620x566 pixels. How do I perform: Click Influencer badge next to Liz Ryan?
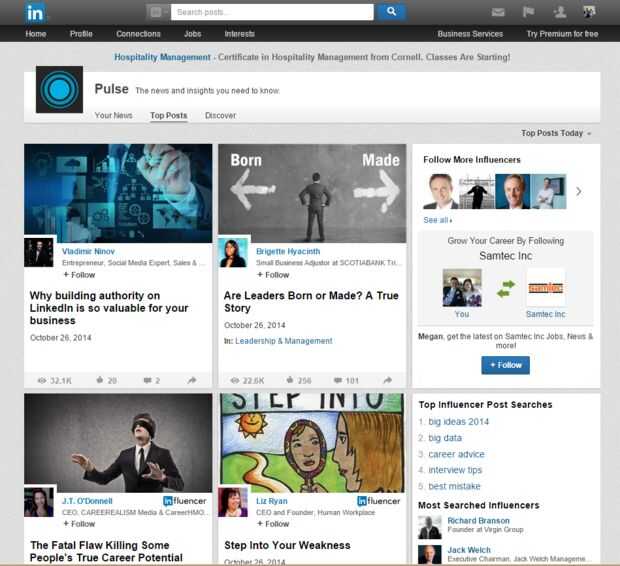[x=378, y=501]
